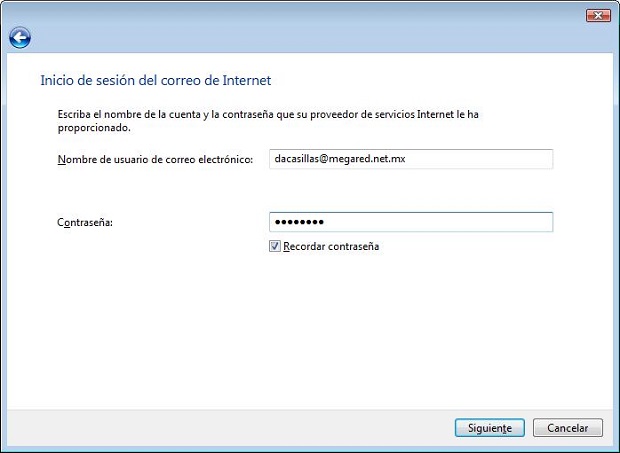Place cursor in empty part of password field
The image size is (620, 453).
[439, 222]
